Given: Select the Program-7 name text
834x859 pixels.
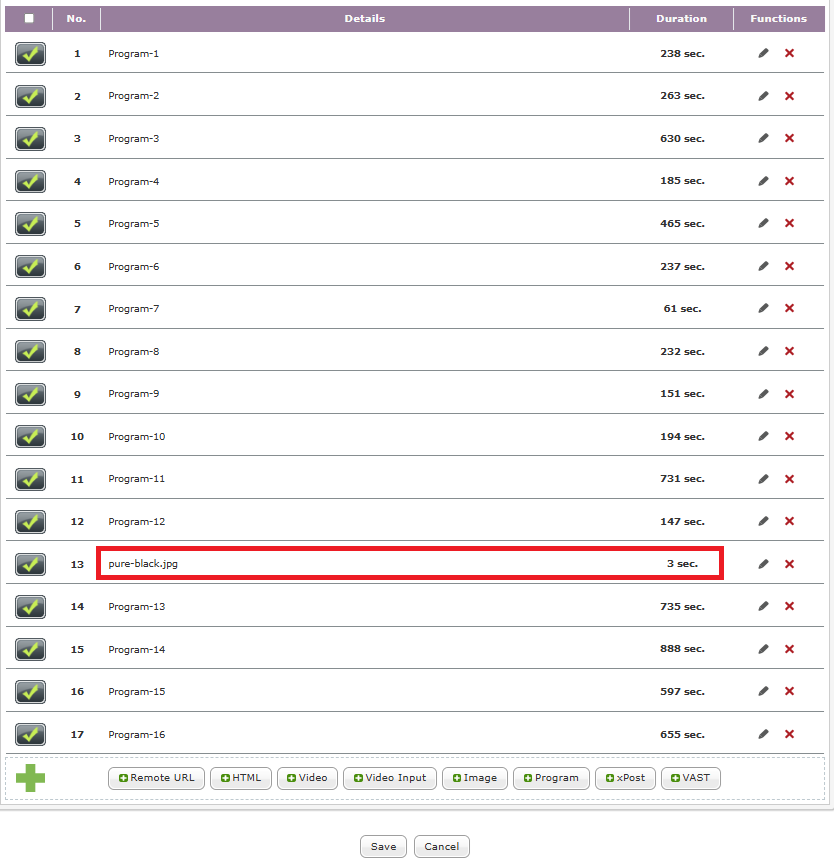Looking at the screenshot, I should pos(134,309).
